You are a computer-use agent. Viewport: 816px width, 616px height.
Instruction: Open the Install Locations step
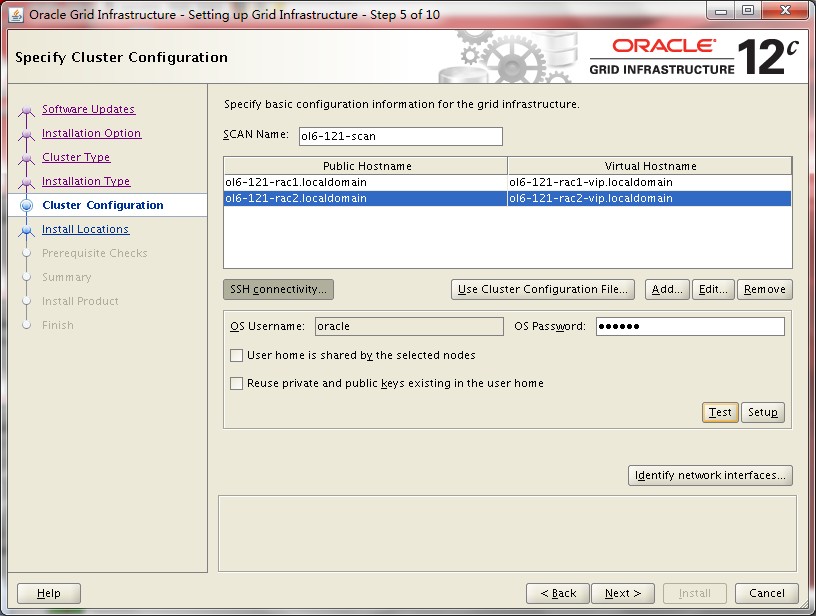85,229
